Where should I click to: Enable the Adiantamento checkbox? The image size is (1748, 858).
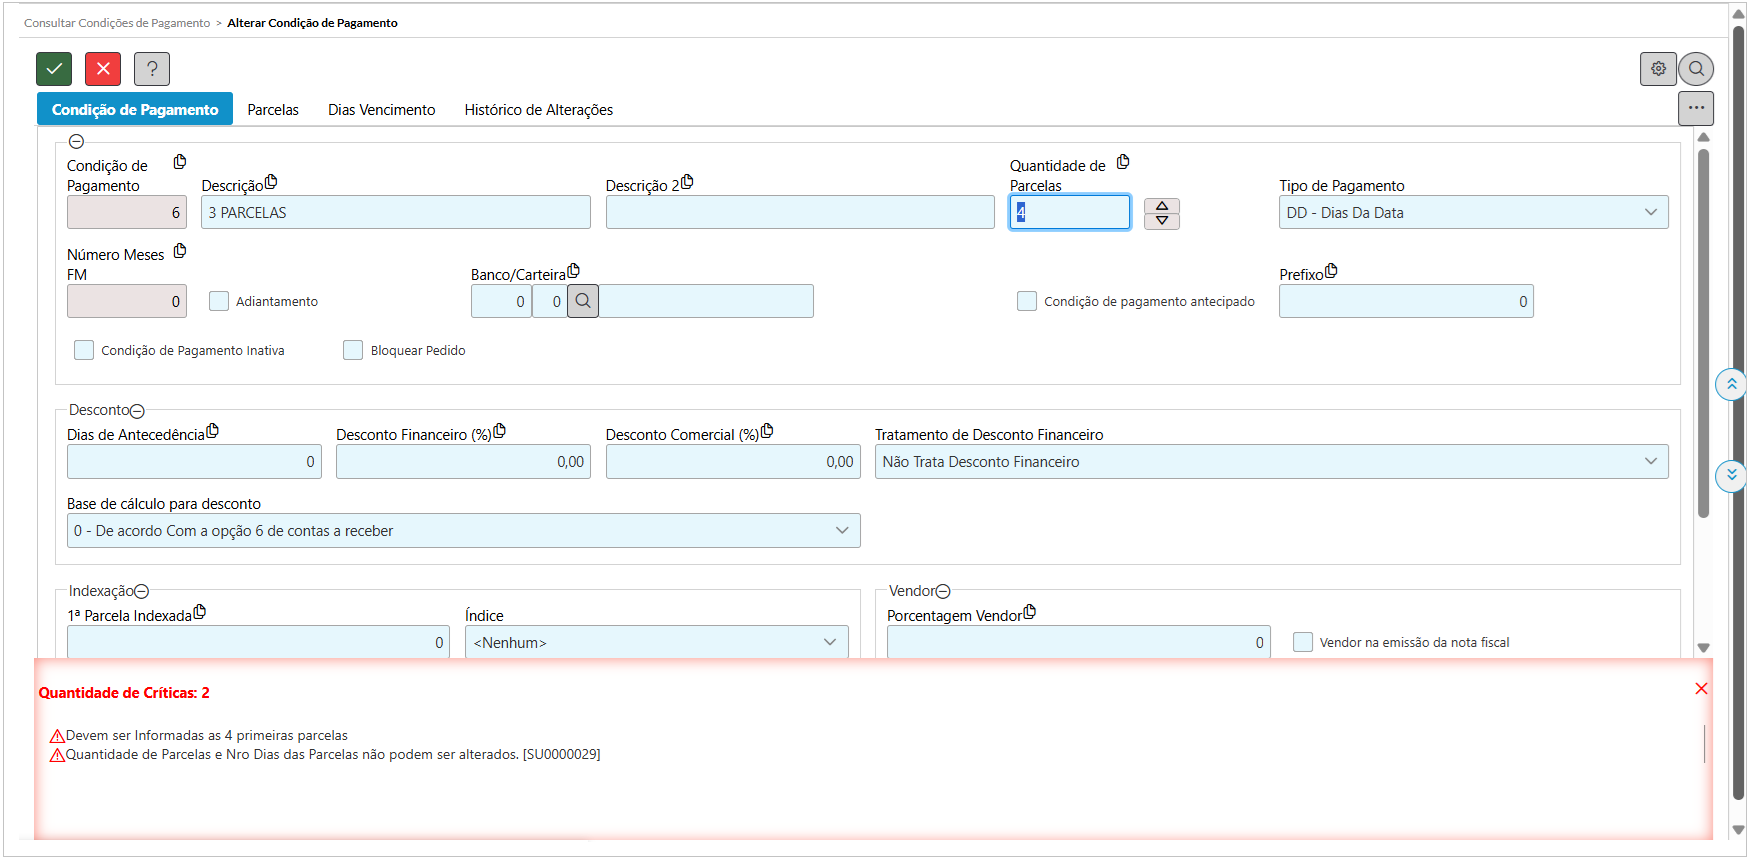click(x=219, y=301)
